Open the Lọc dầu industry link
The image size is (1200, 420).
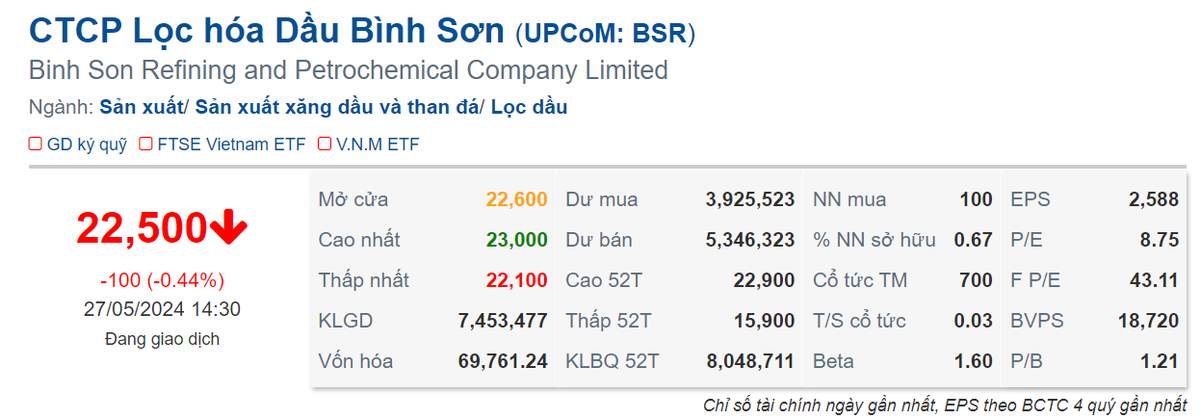click(x=528, y=107)
